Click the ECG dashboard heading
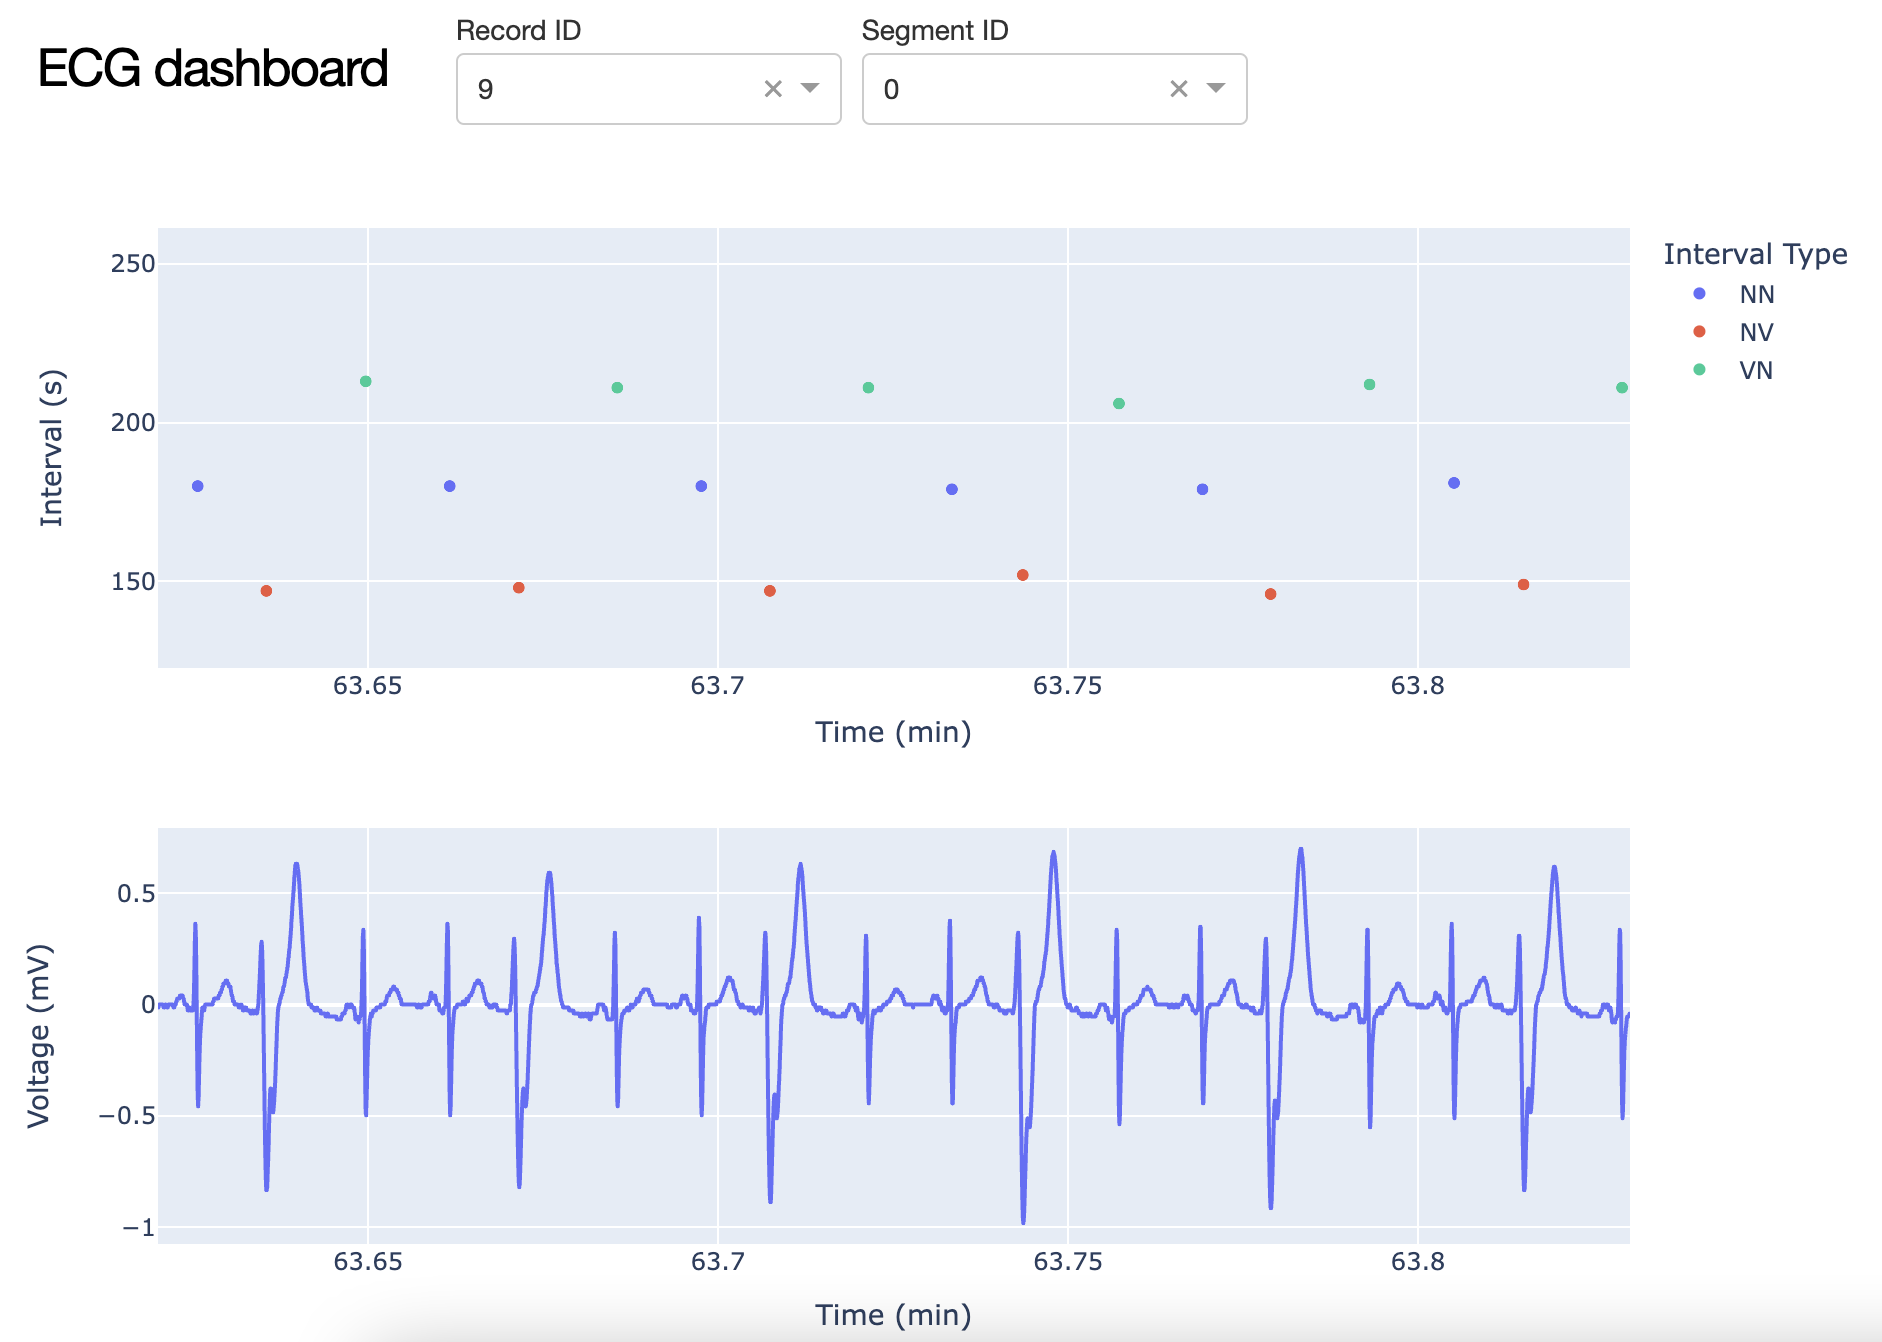This screenshot has height=1342, width=1882. pos(213,68)
